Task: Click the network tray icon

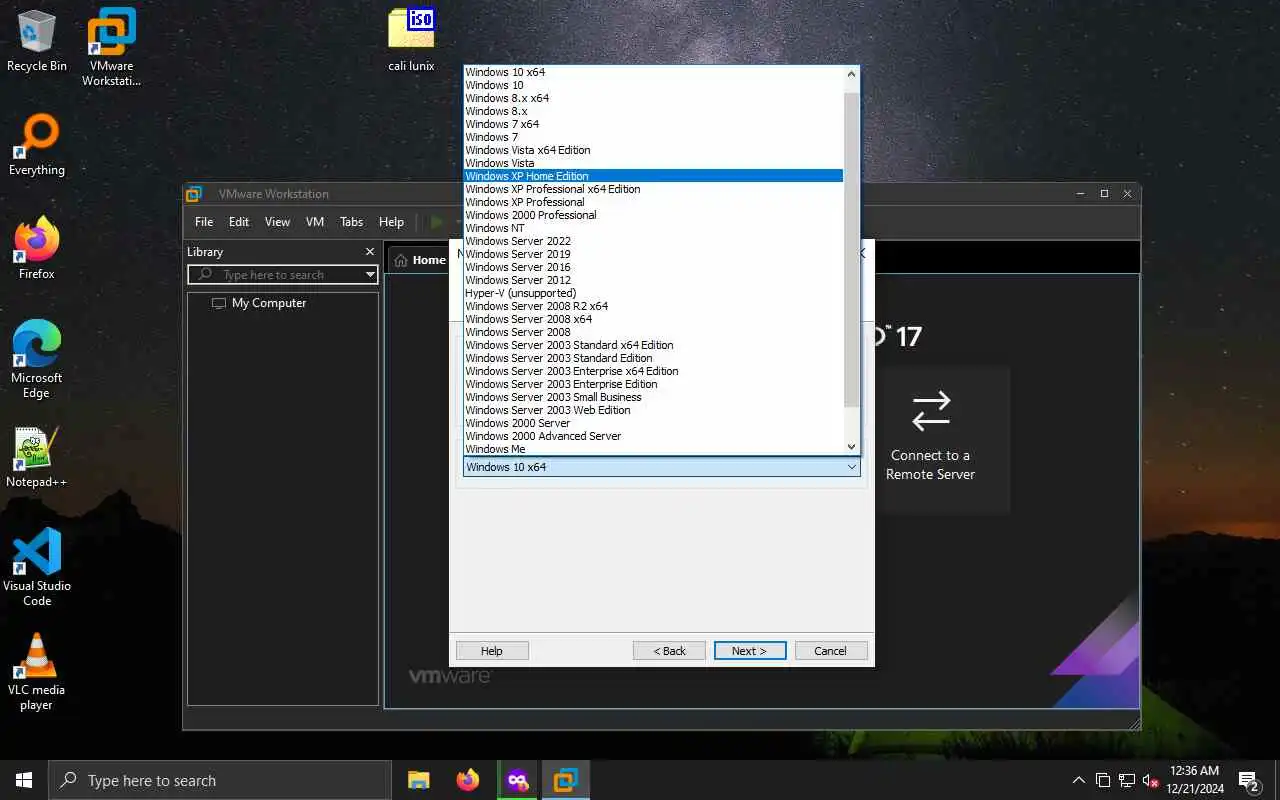Action: (x=1126, y=780)
